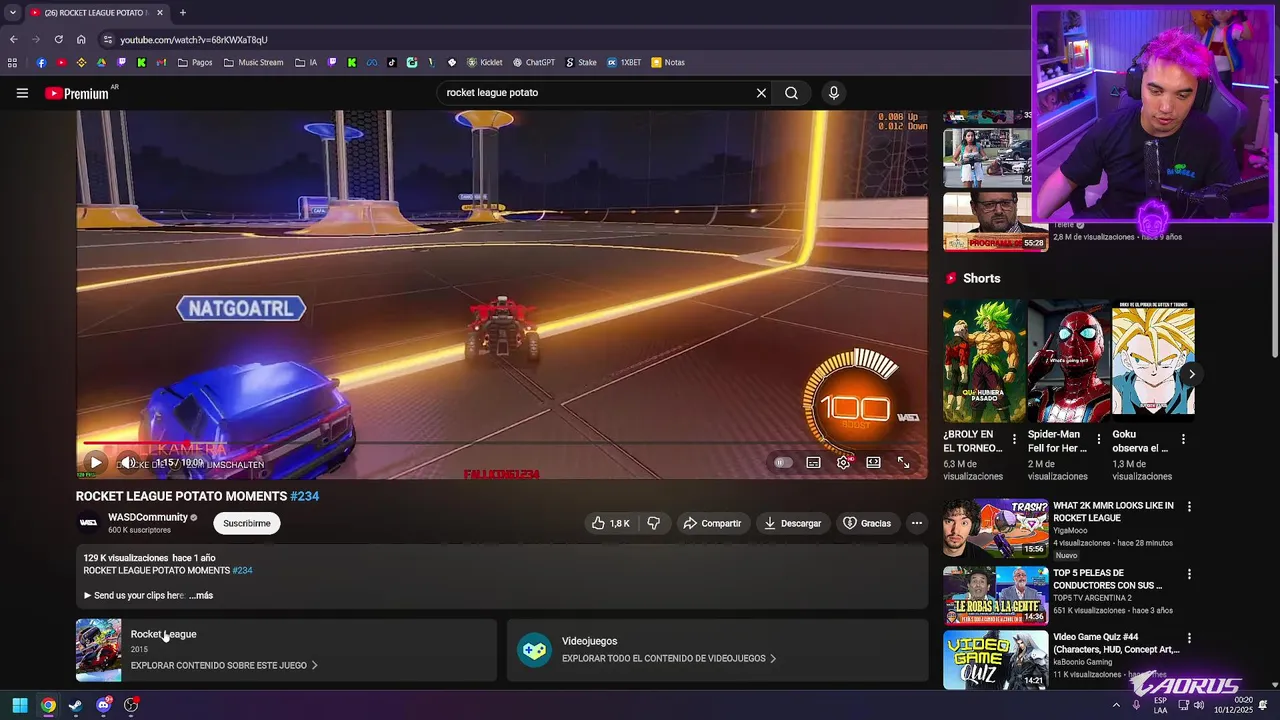Dislike the video
Image resolution: width=1280 pixels, height=720 pixels.
click(653, 523)
